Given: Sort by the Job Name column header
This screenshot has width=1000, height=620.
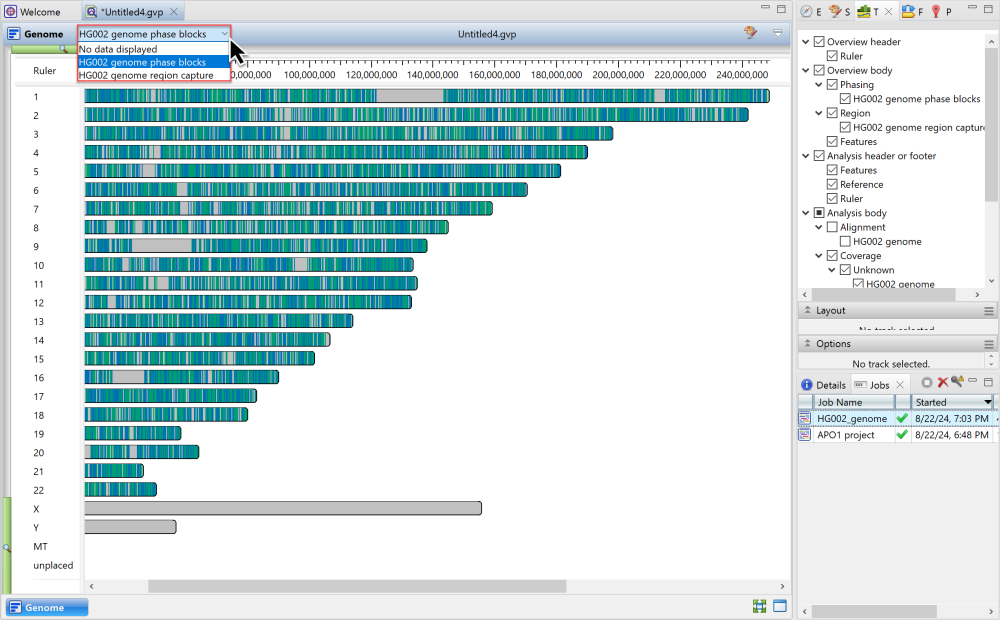Looking at the screenshot, I should point(853,402).
